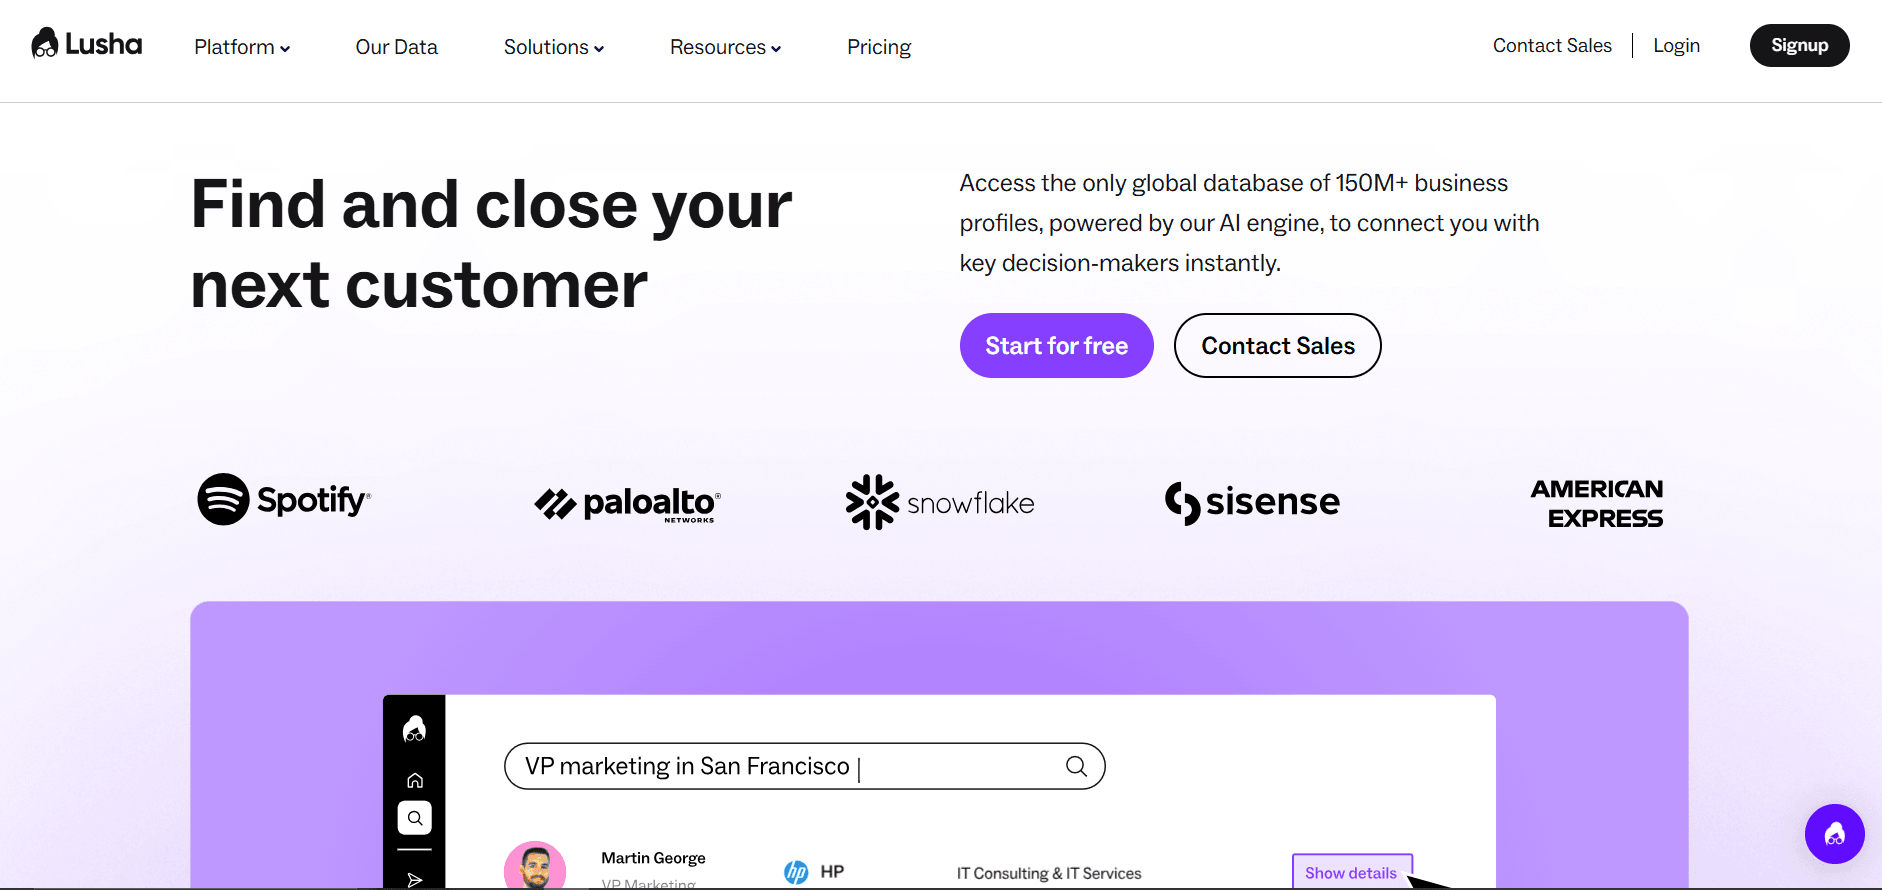This screenshot has width=1882, height=890.
Task: Open the Lusha chat widget bubble
Action: point(1834,834)
